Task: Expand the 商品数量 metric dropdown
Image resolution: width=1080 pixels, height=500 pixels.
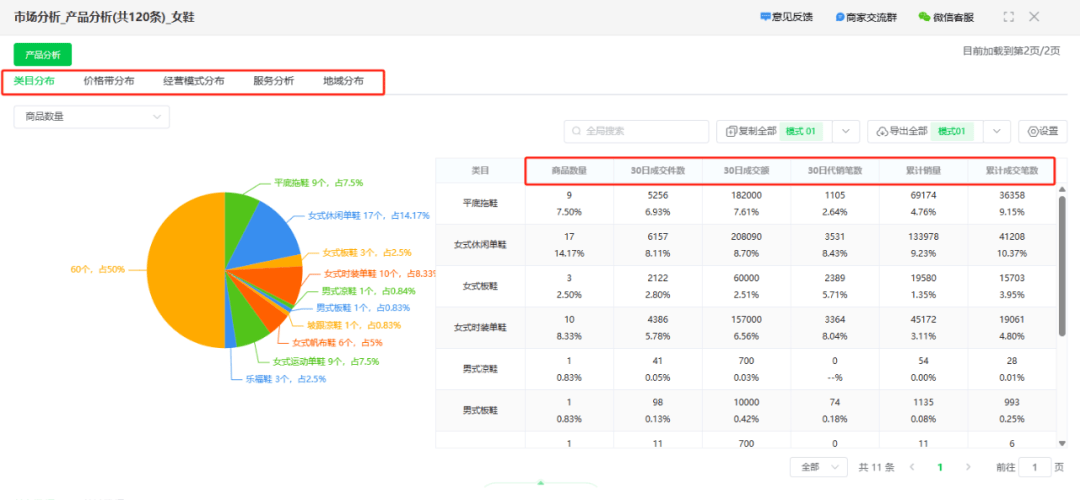Action: click(92, 117)
